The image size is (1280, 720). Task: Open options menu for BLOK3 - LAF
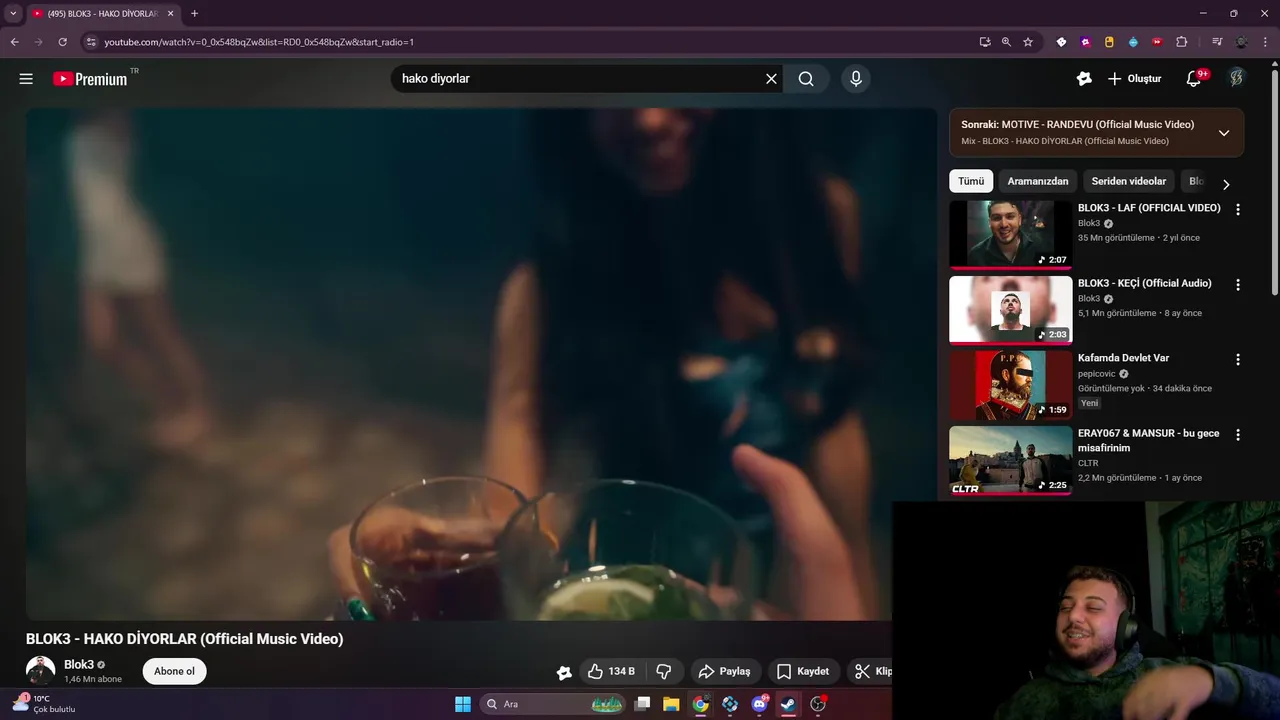coord(1238,210)
